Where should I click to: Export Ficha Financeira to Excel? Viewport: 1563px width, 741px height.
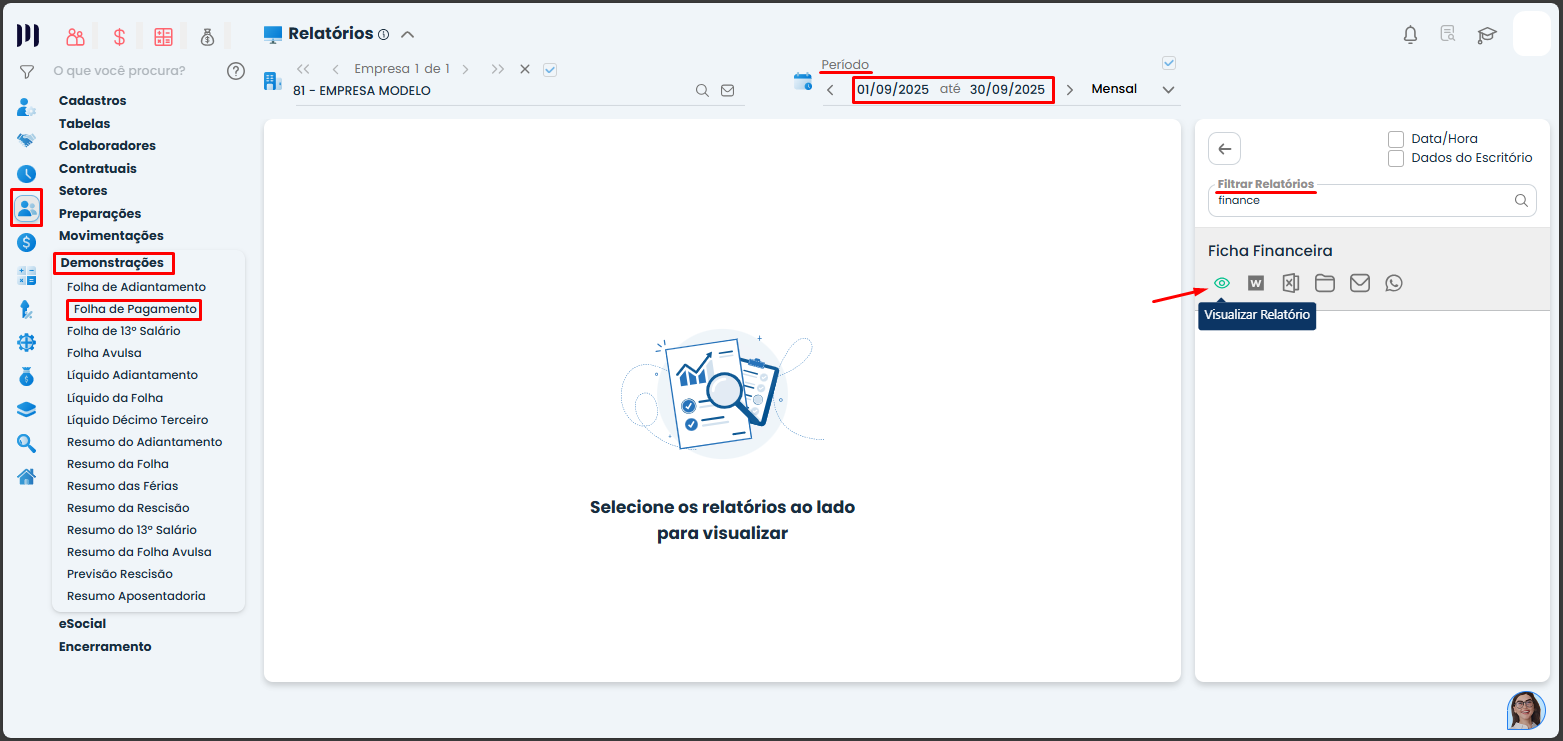pyautogui.click(x=1290, y=283)
